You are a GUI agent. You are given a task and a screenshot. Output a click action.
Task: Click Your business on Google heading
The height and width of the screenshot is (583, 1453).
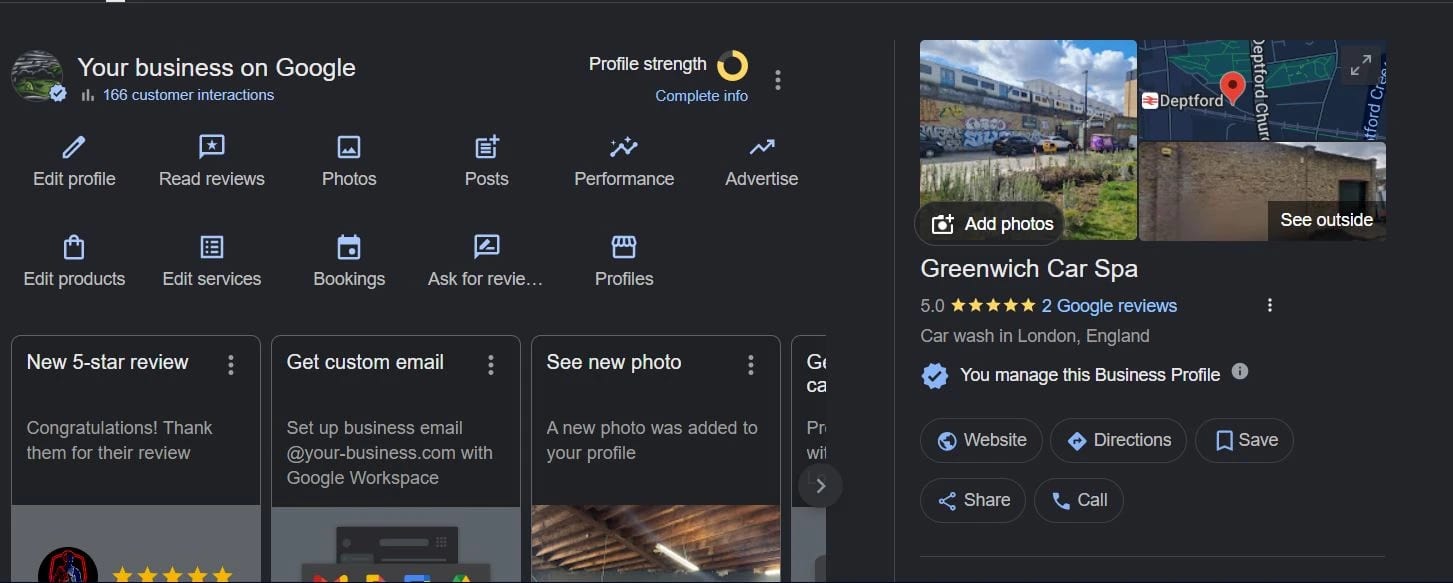[216, 67]
